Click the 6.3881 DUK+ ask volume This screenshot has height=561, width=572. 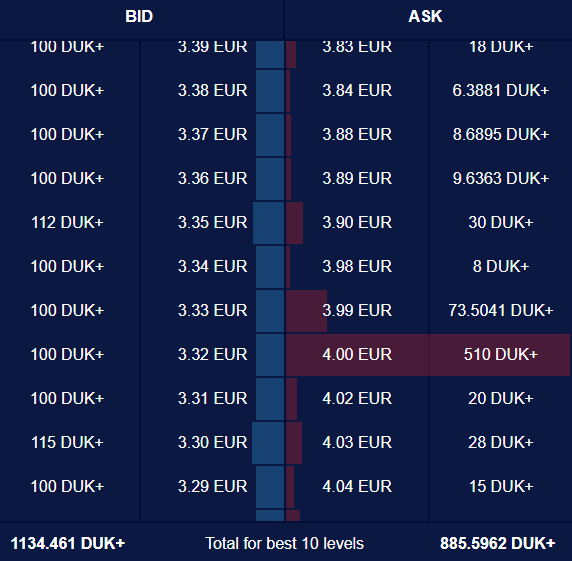[501, 90]
